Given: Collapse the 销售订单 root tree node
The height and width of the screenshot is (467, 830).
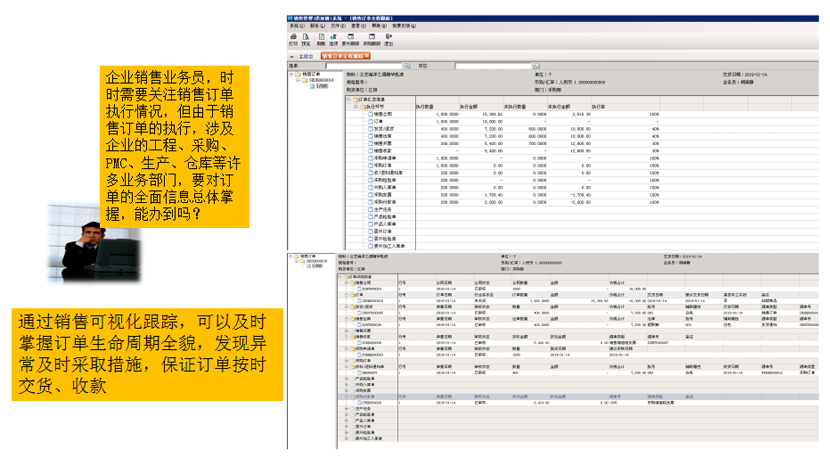Looking at the screenshot, I should pos(292,74).
